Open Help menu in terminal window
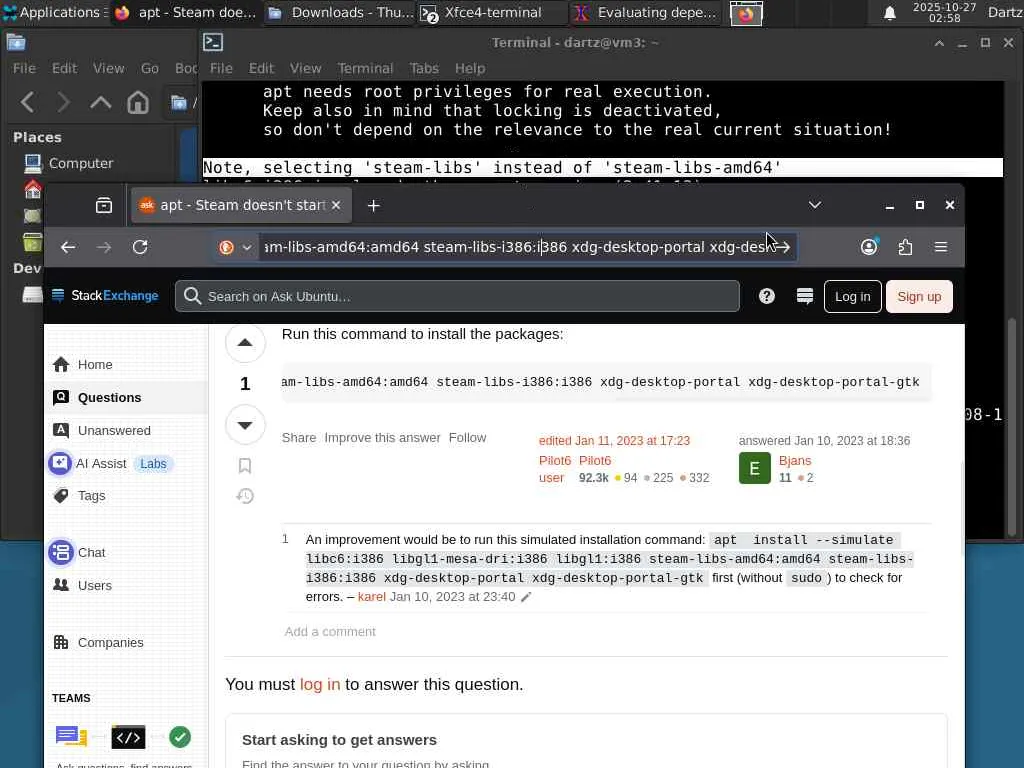This screenshot has width=1024, height=768. point(470,68)
